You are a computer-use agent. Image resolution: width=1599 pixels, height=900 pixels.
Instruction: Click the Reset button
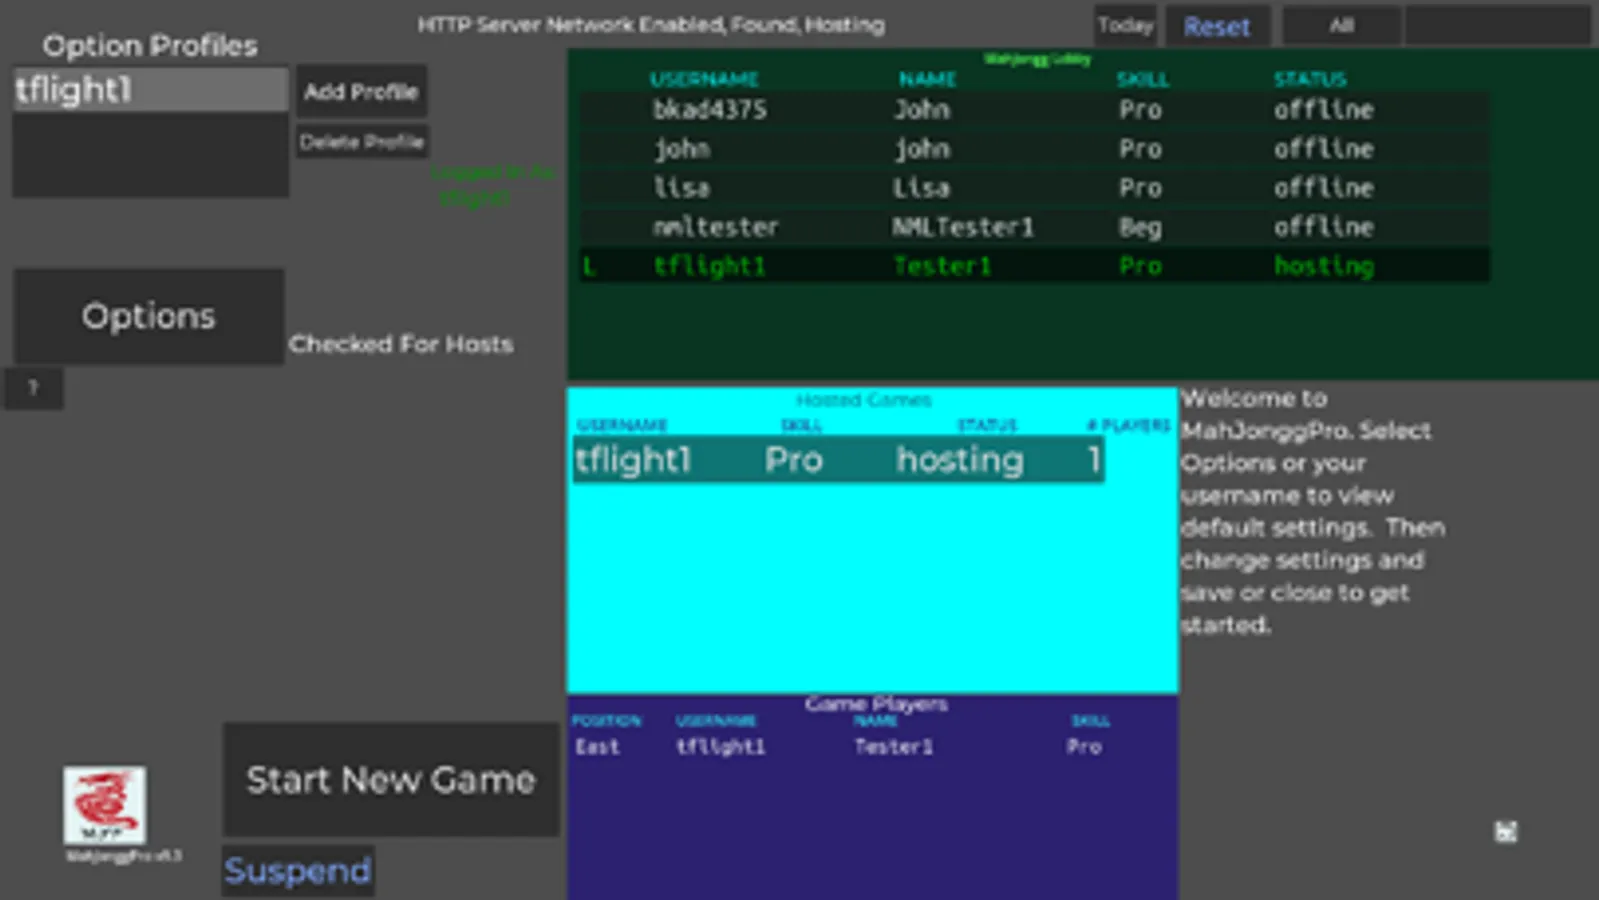1217,26
